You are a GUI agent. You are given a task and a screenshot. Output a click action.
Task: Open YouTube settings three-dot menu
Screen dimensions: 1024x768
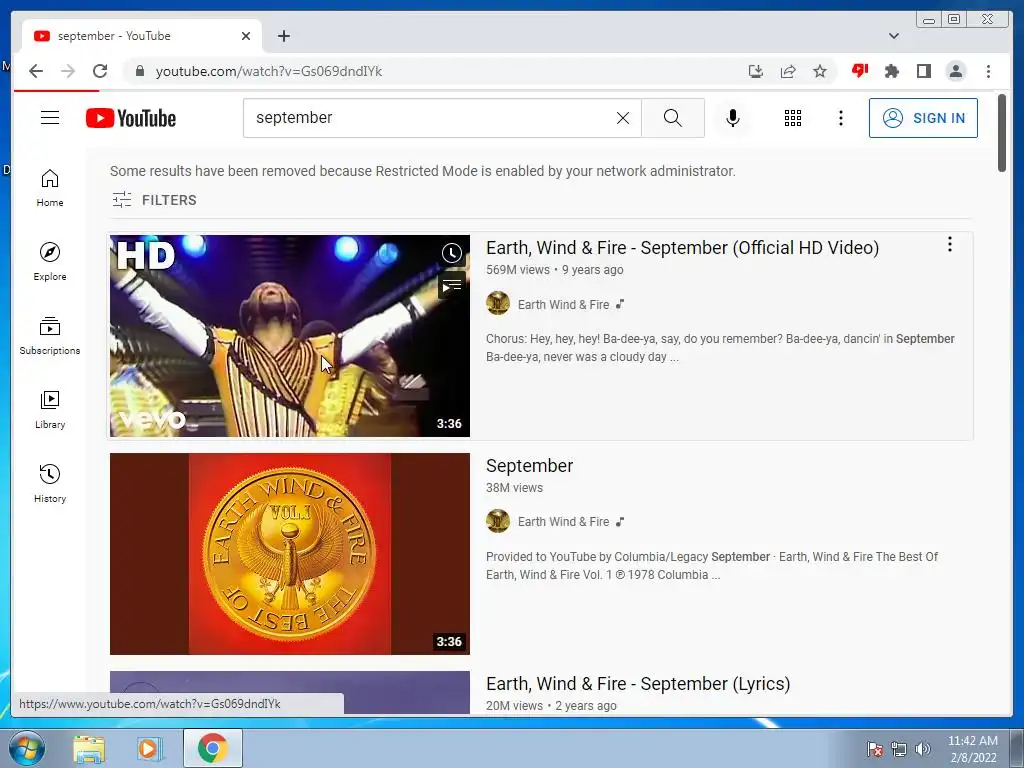841,118
